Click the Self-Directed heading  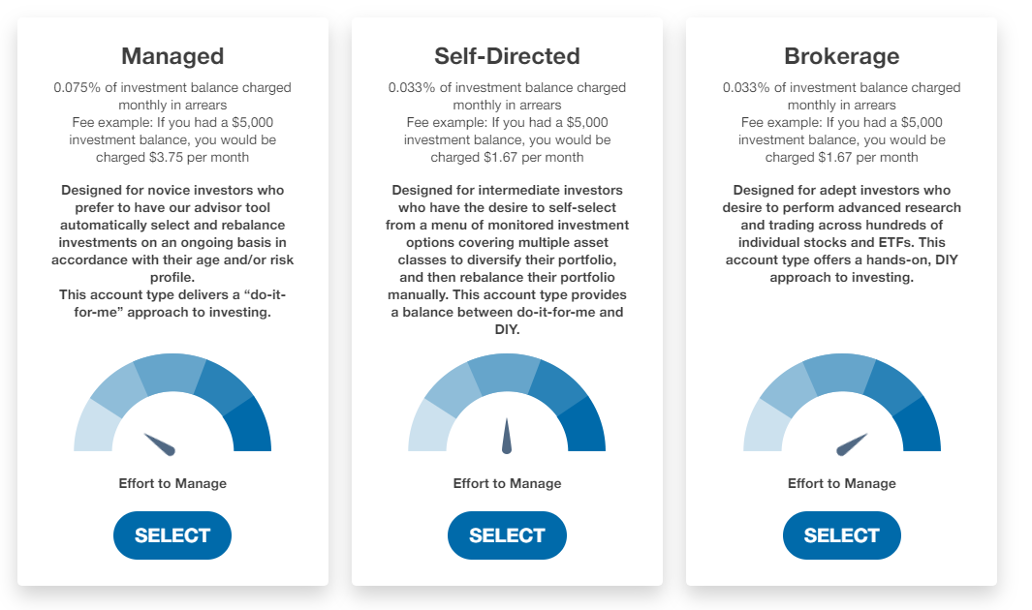coord(507,56)
